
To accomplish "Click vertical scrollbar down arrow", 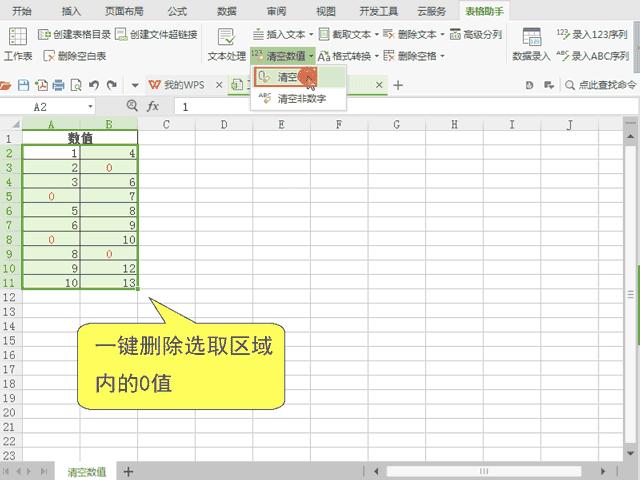I will pos(630,453).
